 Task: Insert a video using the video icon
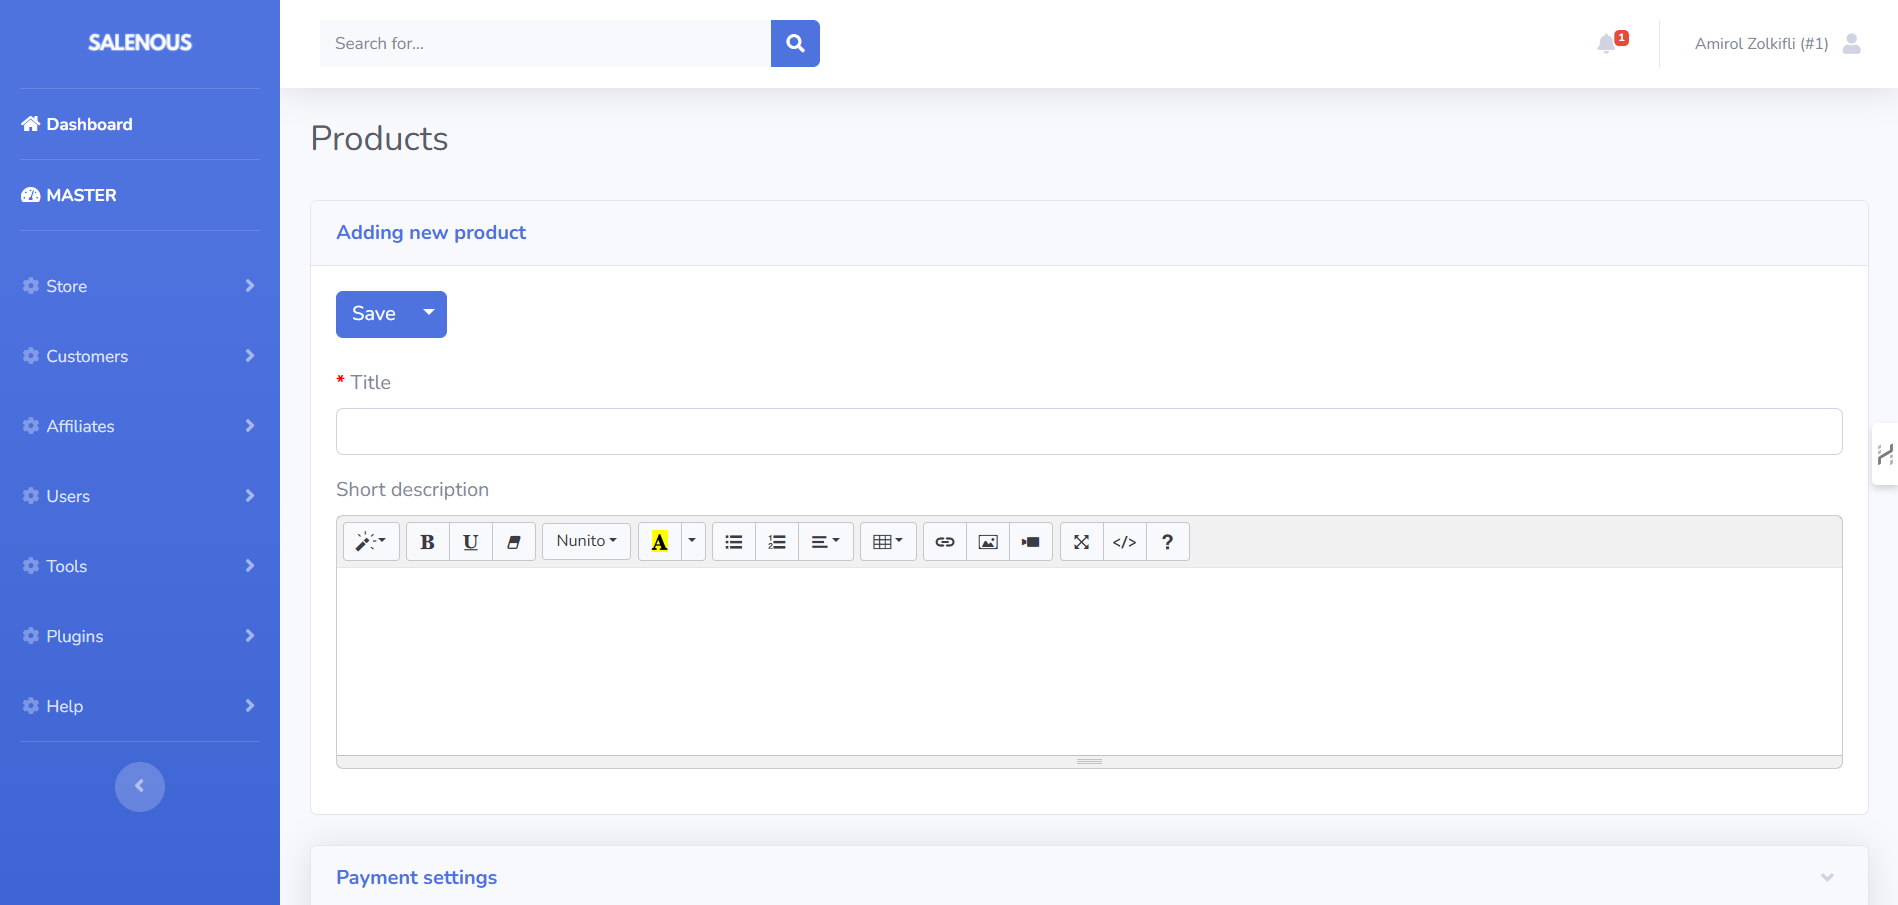[x=1031, y=542]
